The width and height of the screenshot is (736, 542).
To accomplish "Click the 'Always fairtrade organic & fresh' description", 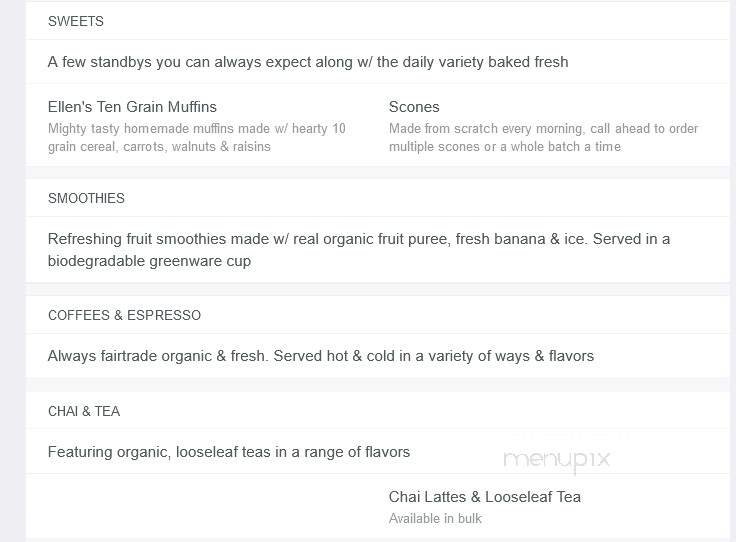I will point(321,356).
